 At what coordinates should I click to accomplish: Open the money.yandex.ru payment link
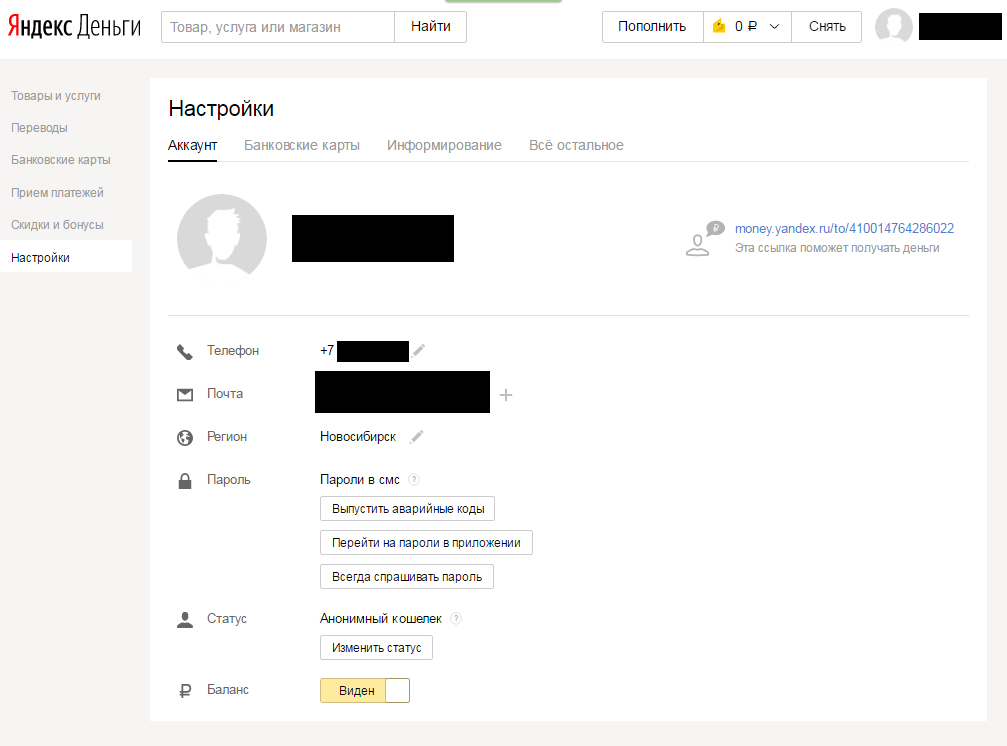tap(844, 228)
